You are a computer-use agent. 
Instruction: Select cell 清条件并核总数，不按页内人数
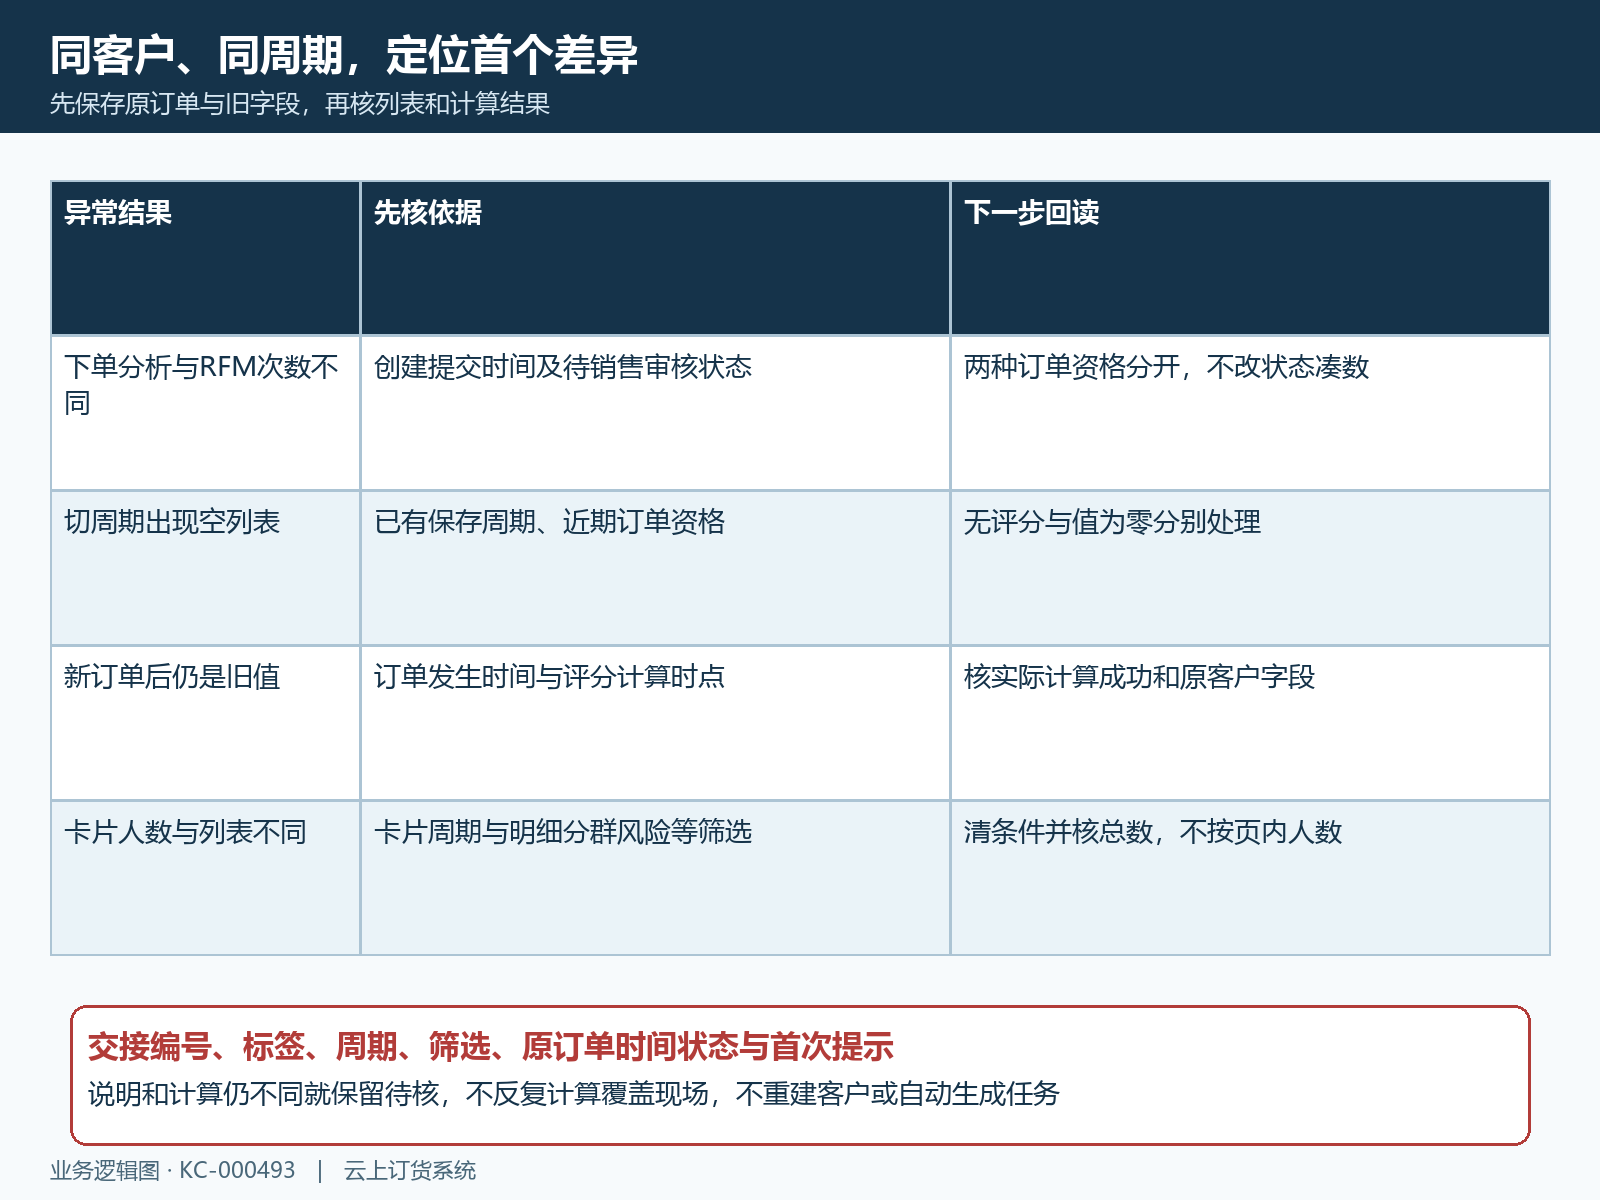[x=1250, y=878]
